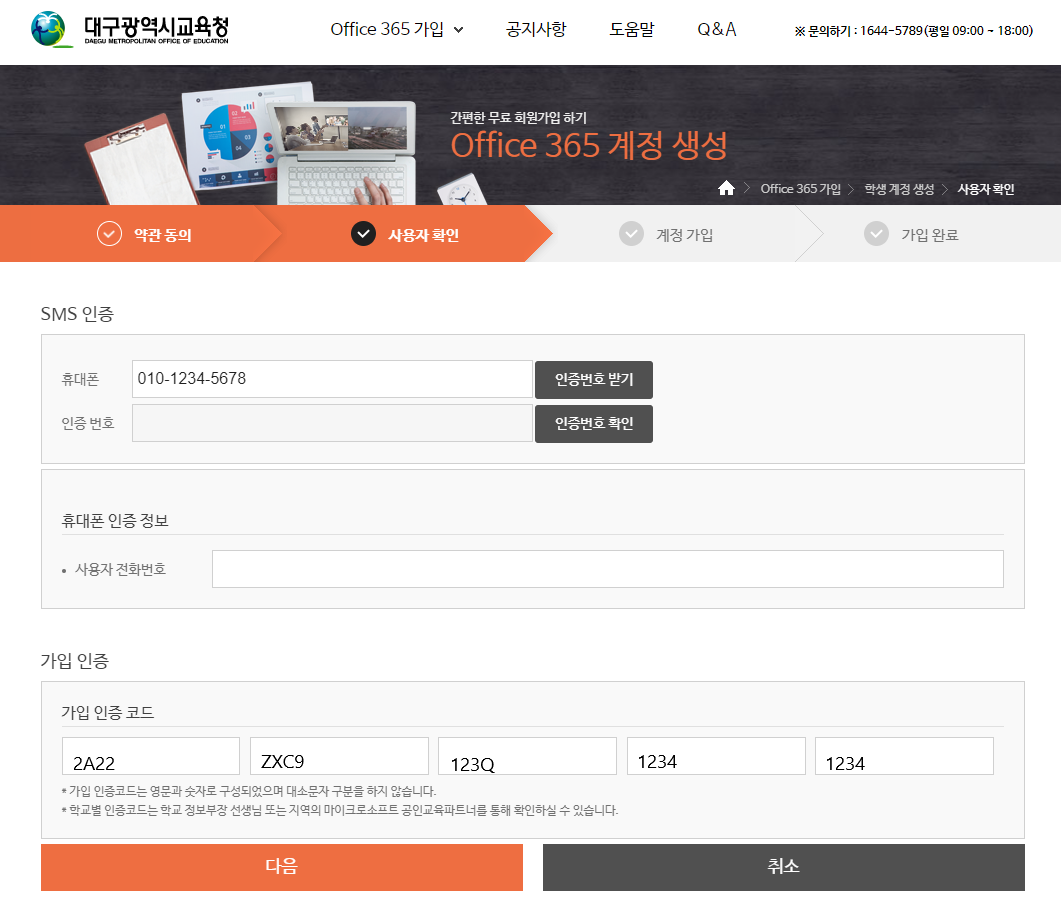Click the SMS 인증 heading
Viewport: 1061px width, 909px height.
coord(77,314)
